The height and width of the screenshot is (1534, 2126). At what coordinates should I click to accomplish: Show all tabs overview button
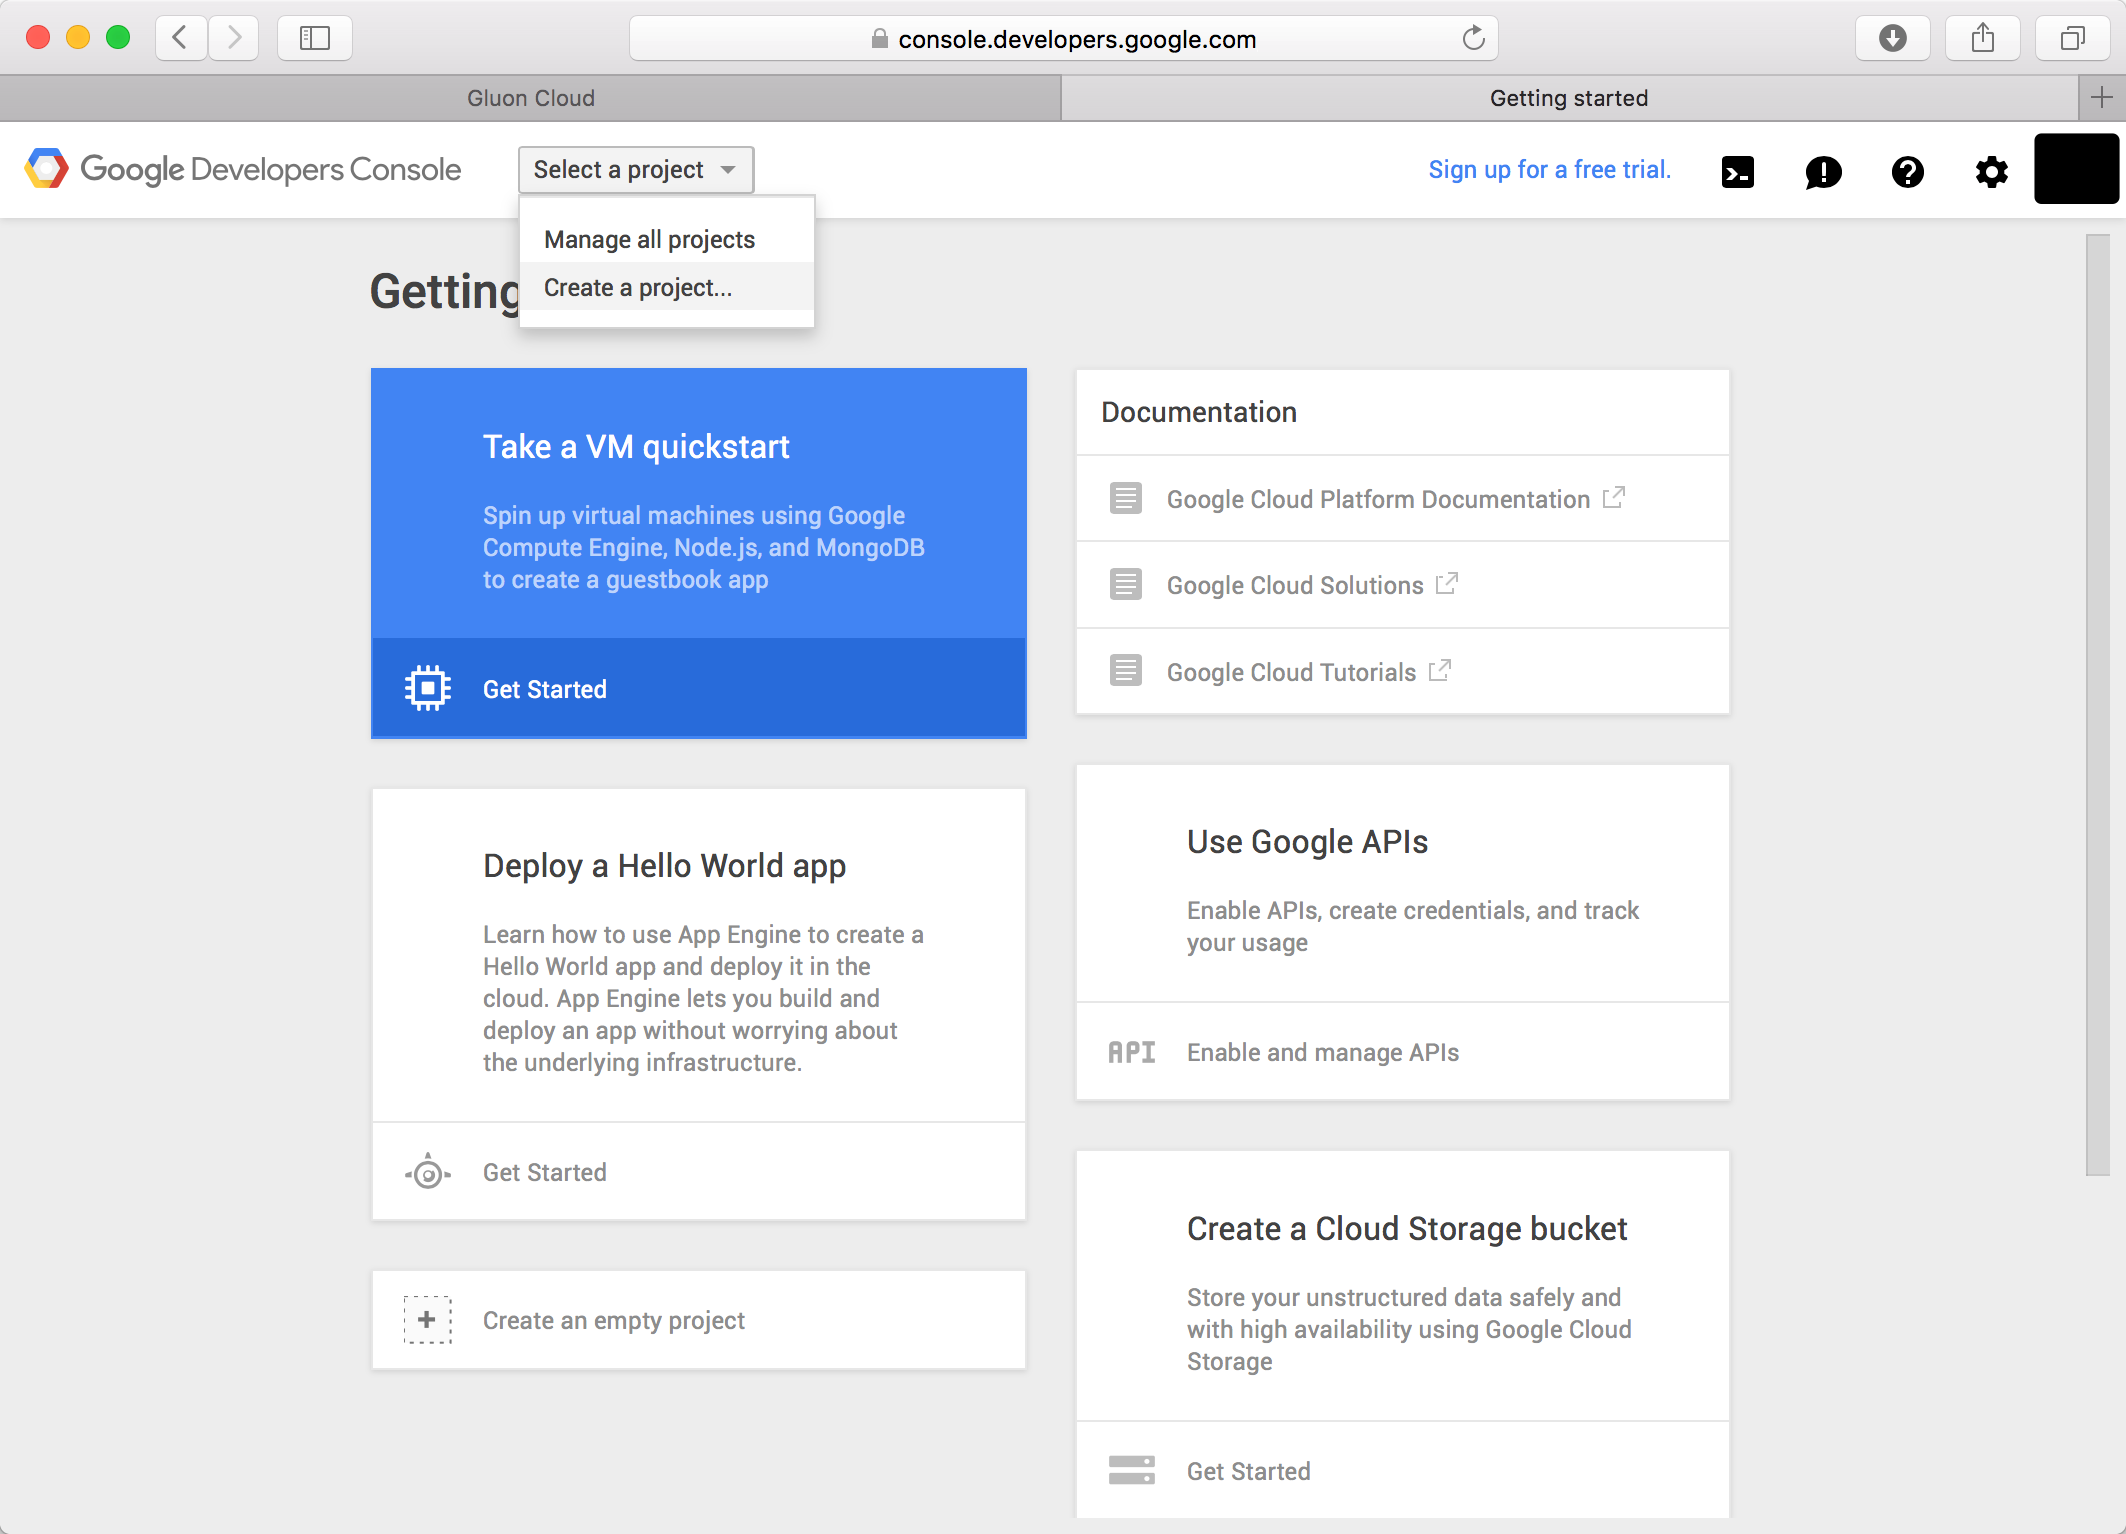pos(2073,38)
